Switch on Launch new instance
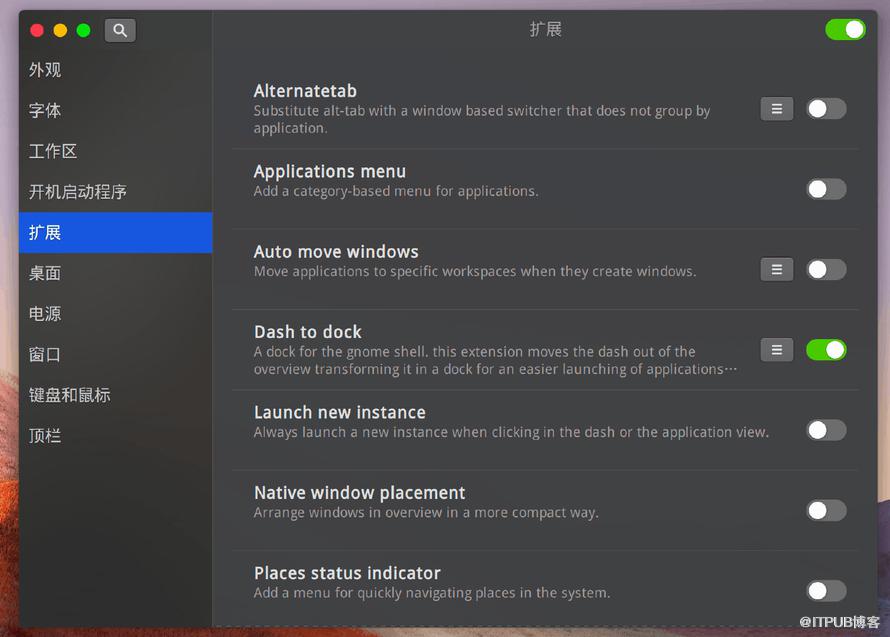The height and width of the screenshot is (637, 890). point(826,430)
